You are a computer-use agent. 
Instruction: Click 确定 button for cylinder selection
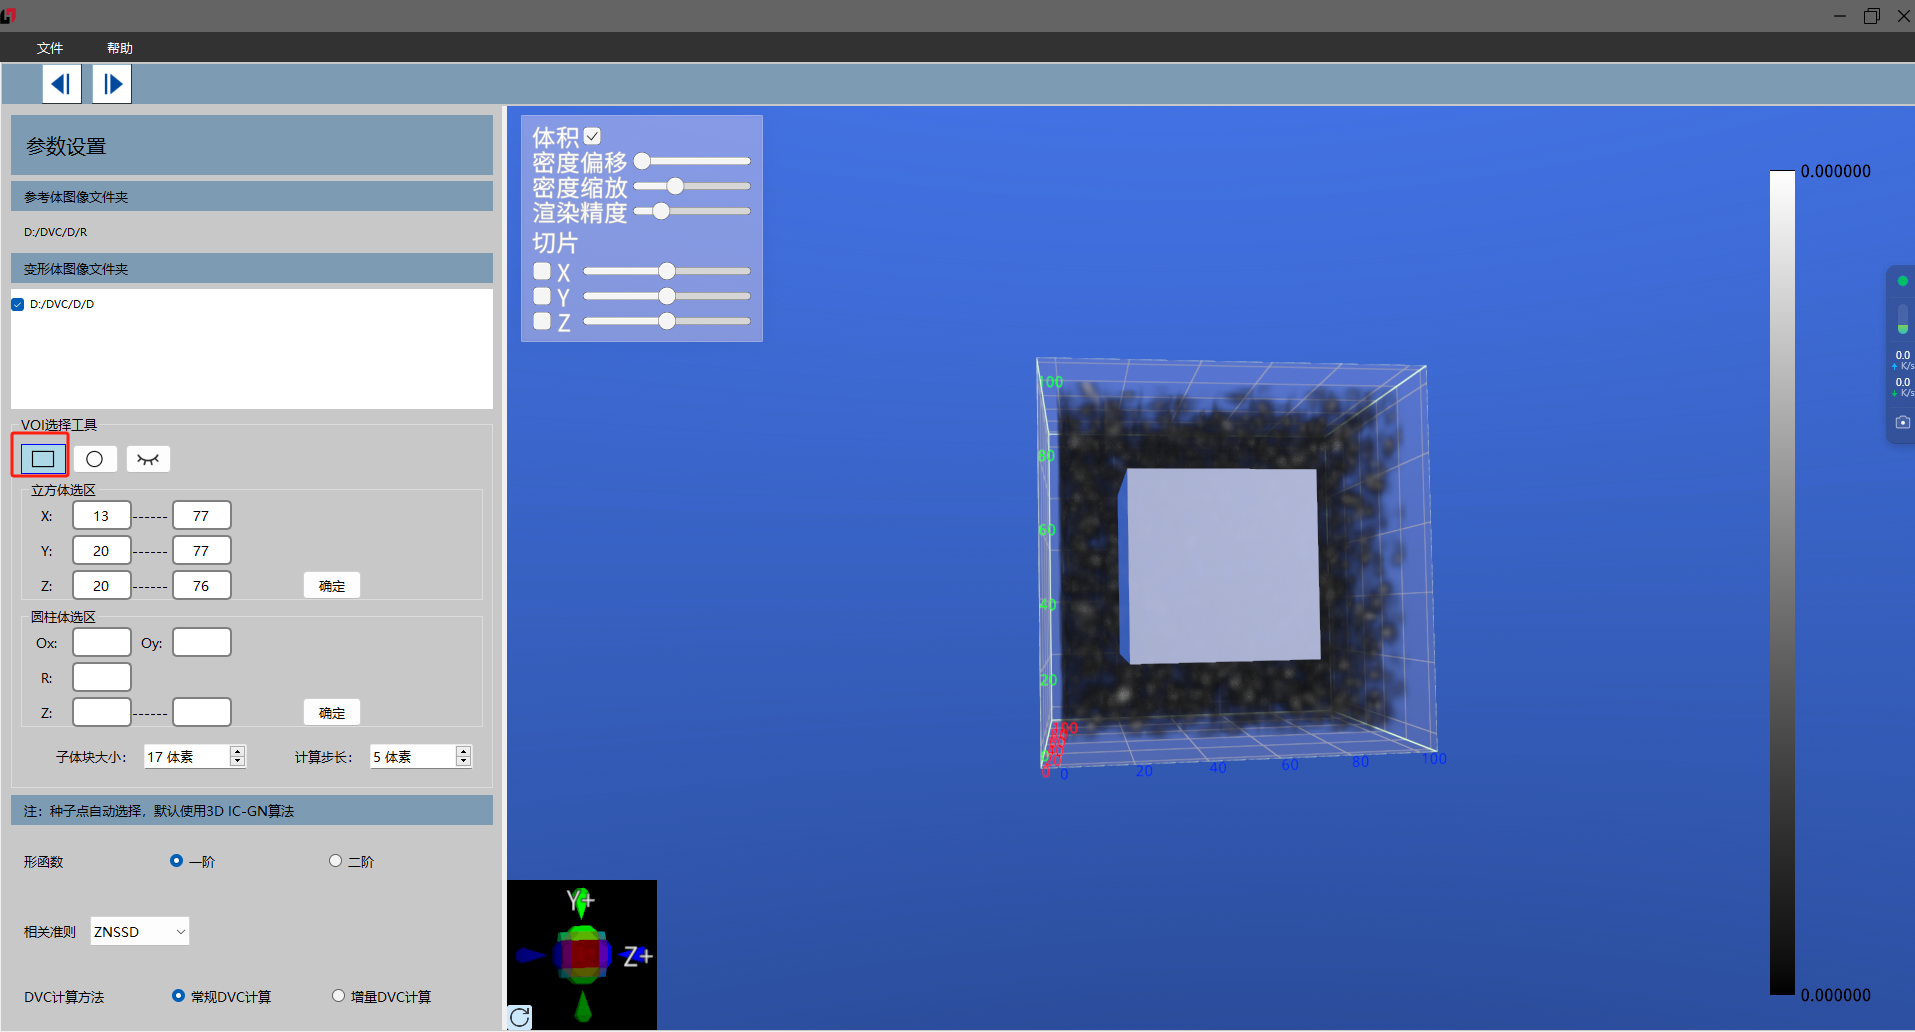tap(332, 713)
